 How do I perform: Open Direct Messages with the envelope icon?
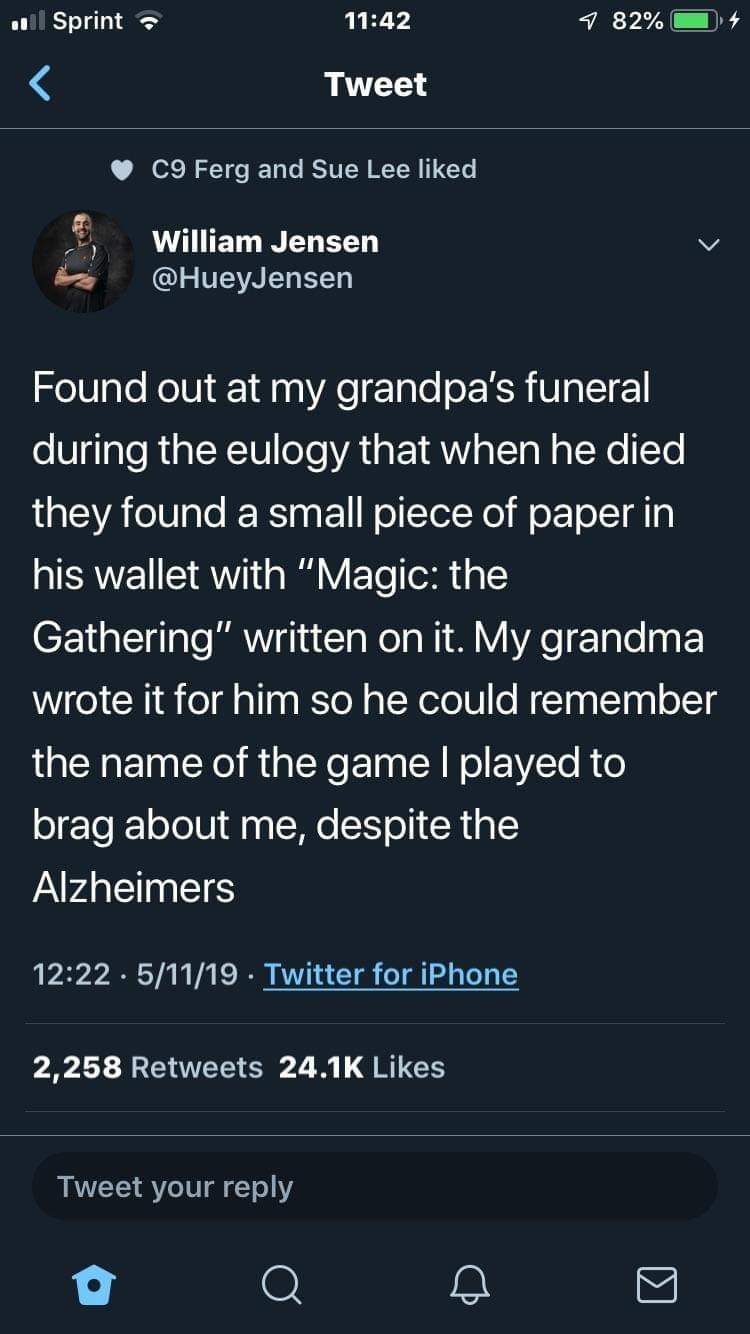tap(656, 1286)
